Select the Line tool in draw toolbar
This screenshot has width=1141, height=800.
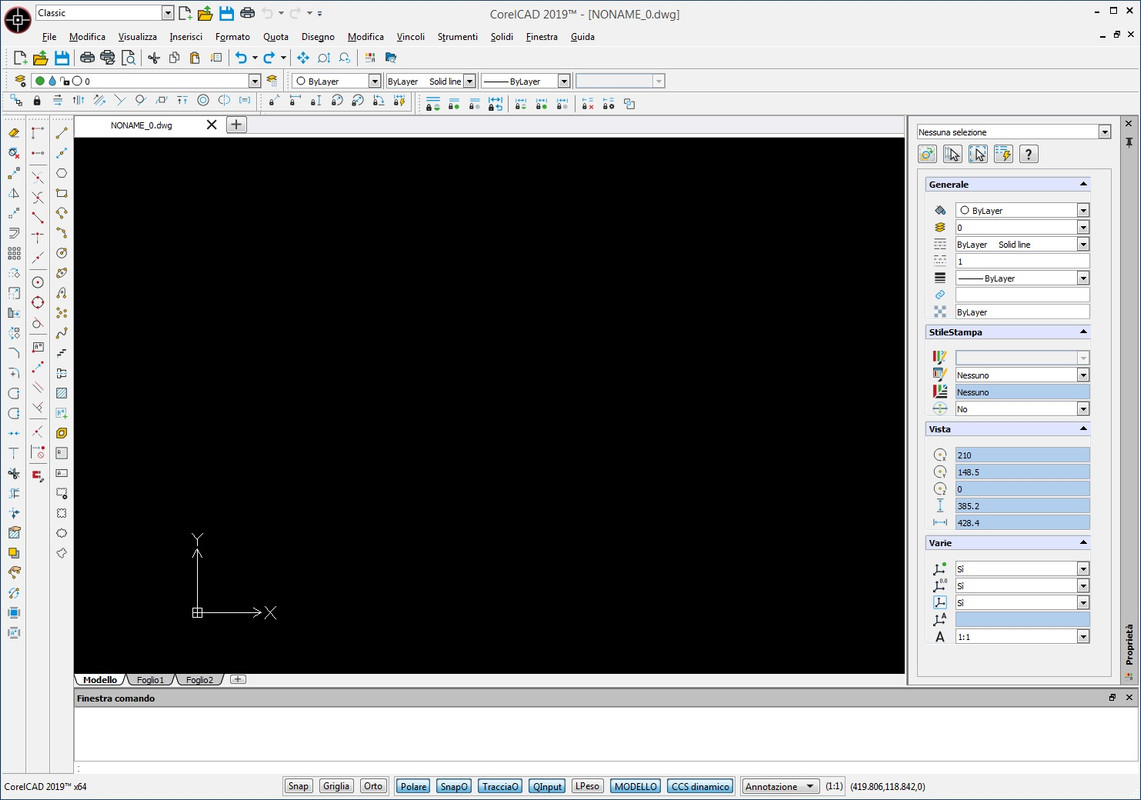(62, 132)
